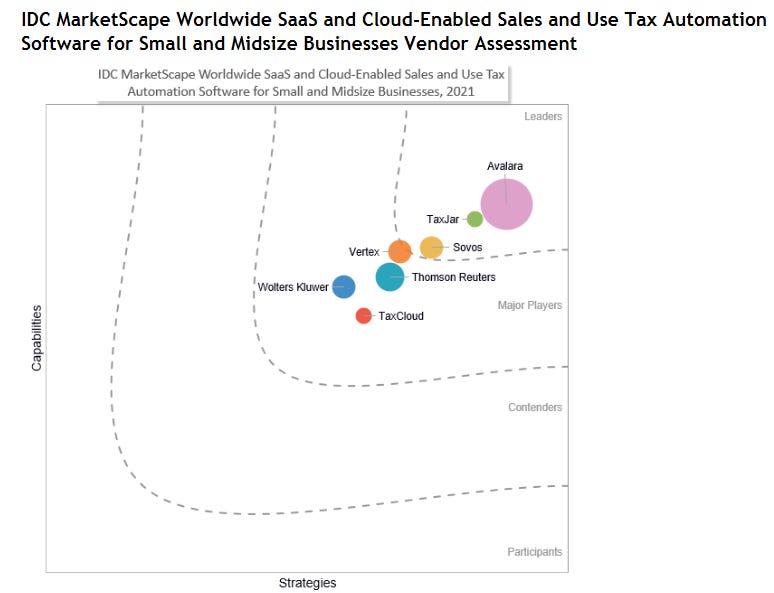Click the Strategies axis label
This screenshot has height=593, width=774.
tap(308, 583)
